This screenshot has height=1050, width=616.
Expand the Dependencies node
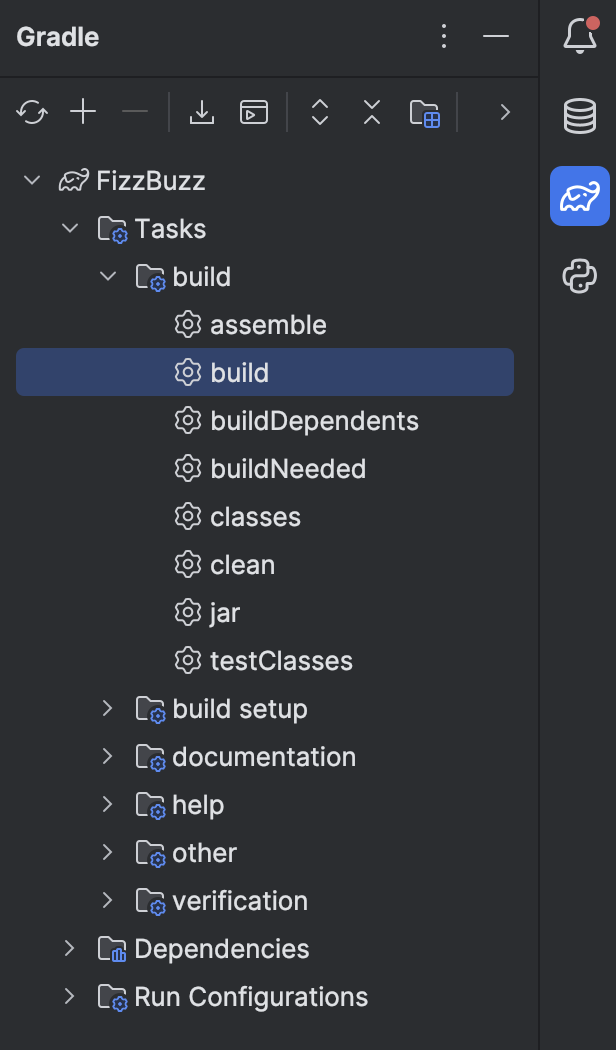pyautogui.click(x=69, y=948)
